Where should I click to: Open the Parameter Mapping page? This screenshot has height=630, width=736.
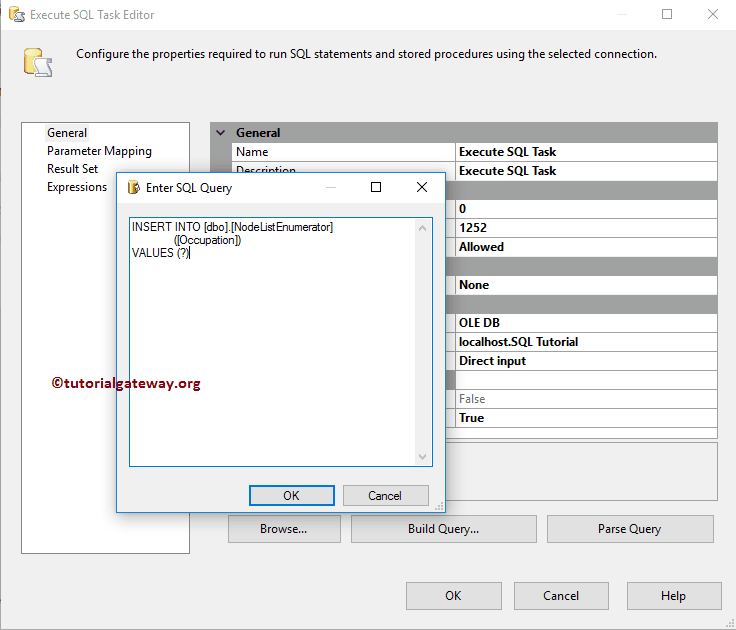pyautogui.click(x=99, y=151)
